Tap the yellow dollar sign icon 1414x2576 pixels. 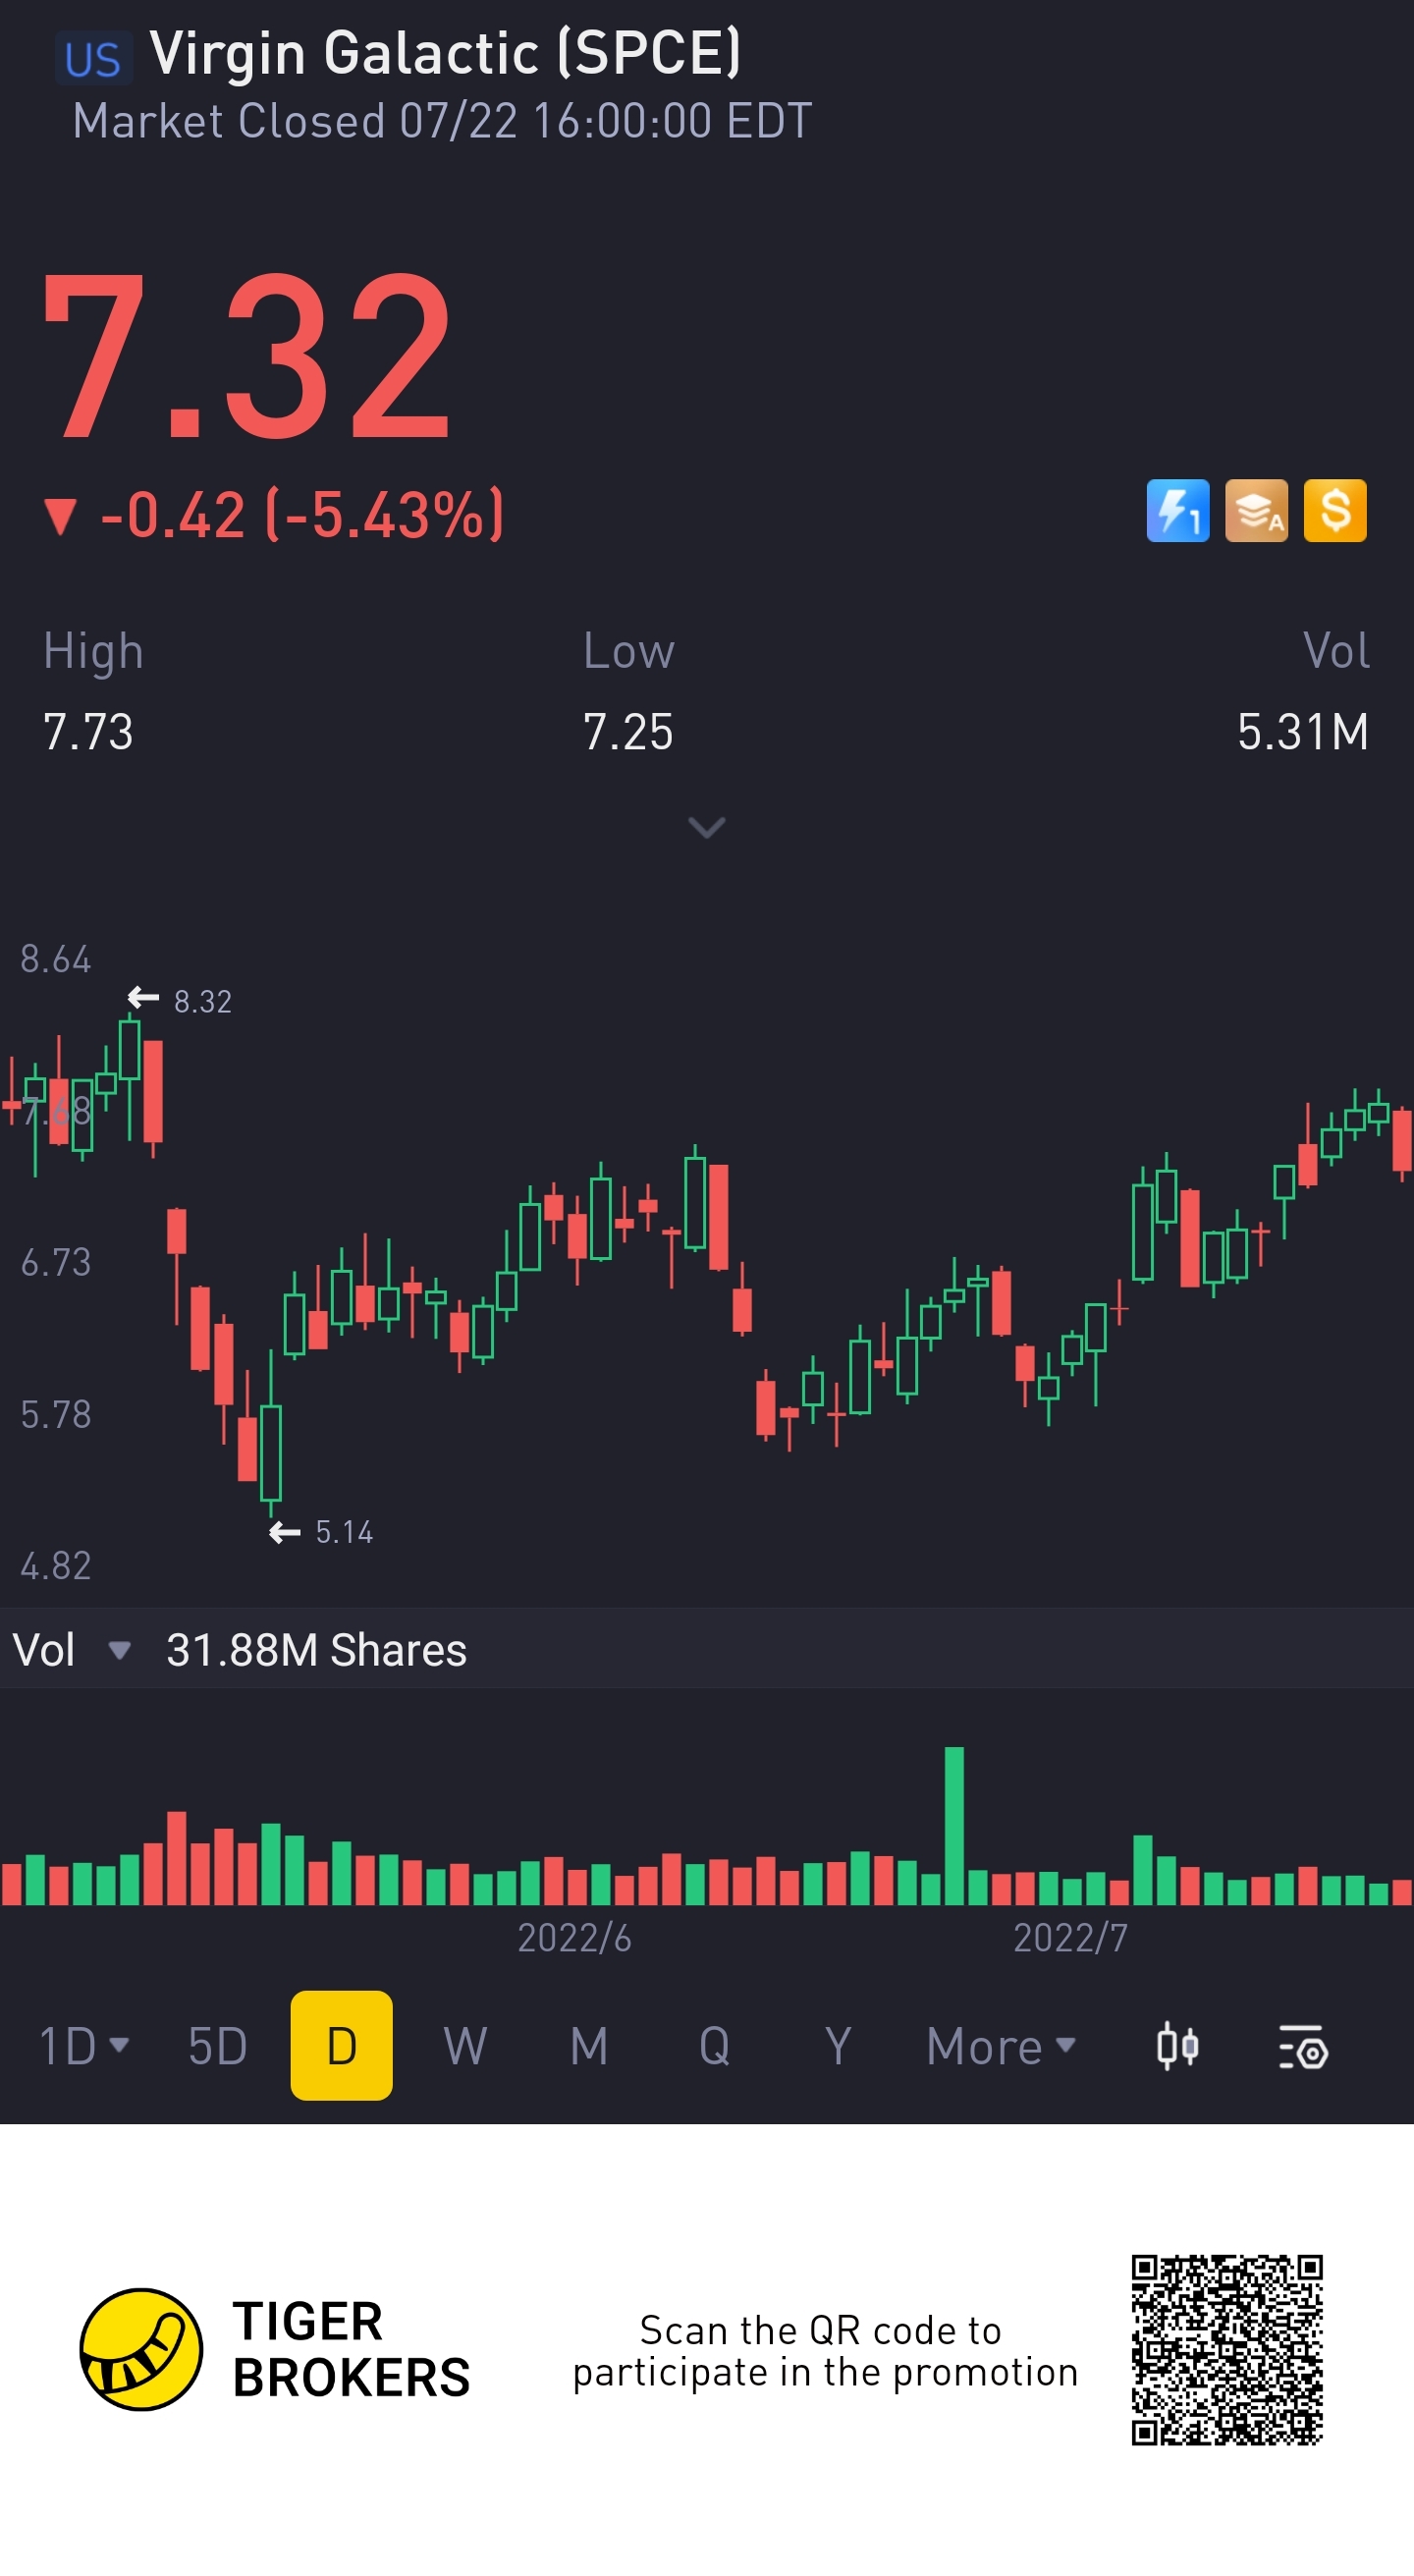coord(1334,510)
